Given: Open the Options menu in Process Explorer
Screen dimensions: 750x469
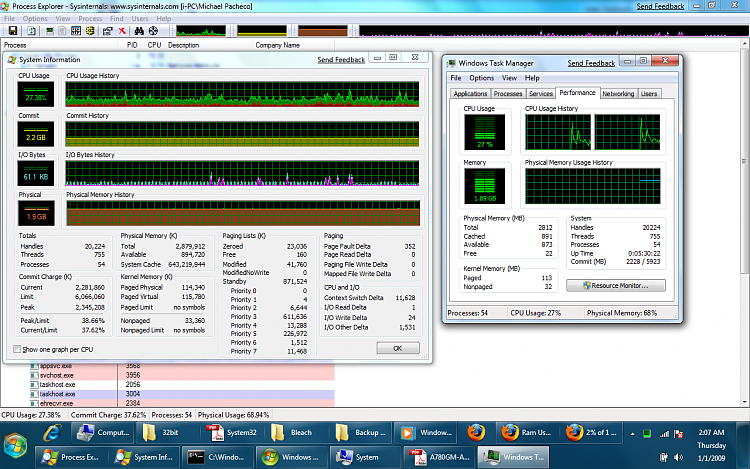Looking at the screenshot, I should tap(35, 19).
